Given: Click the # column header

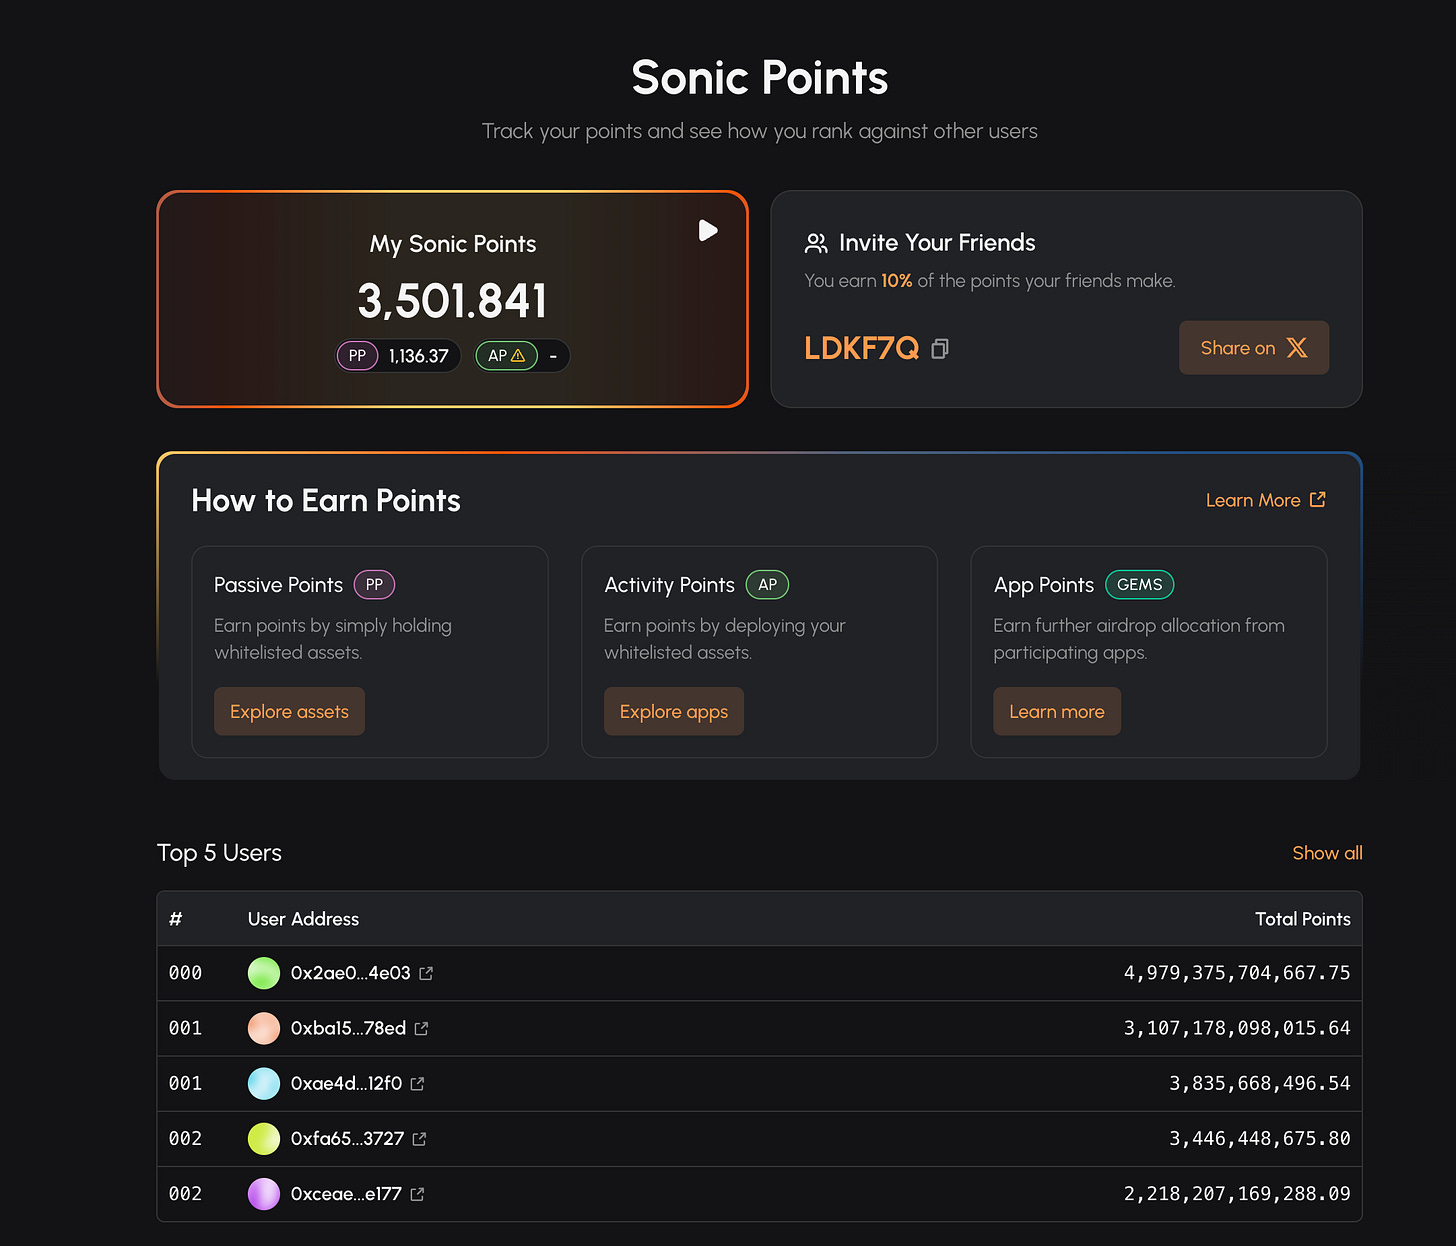Looking at the screenshot, I should [x=176, y=919].
